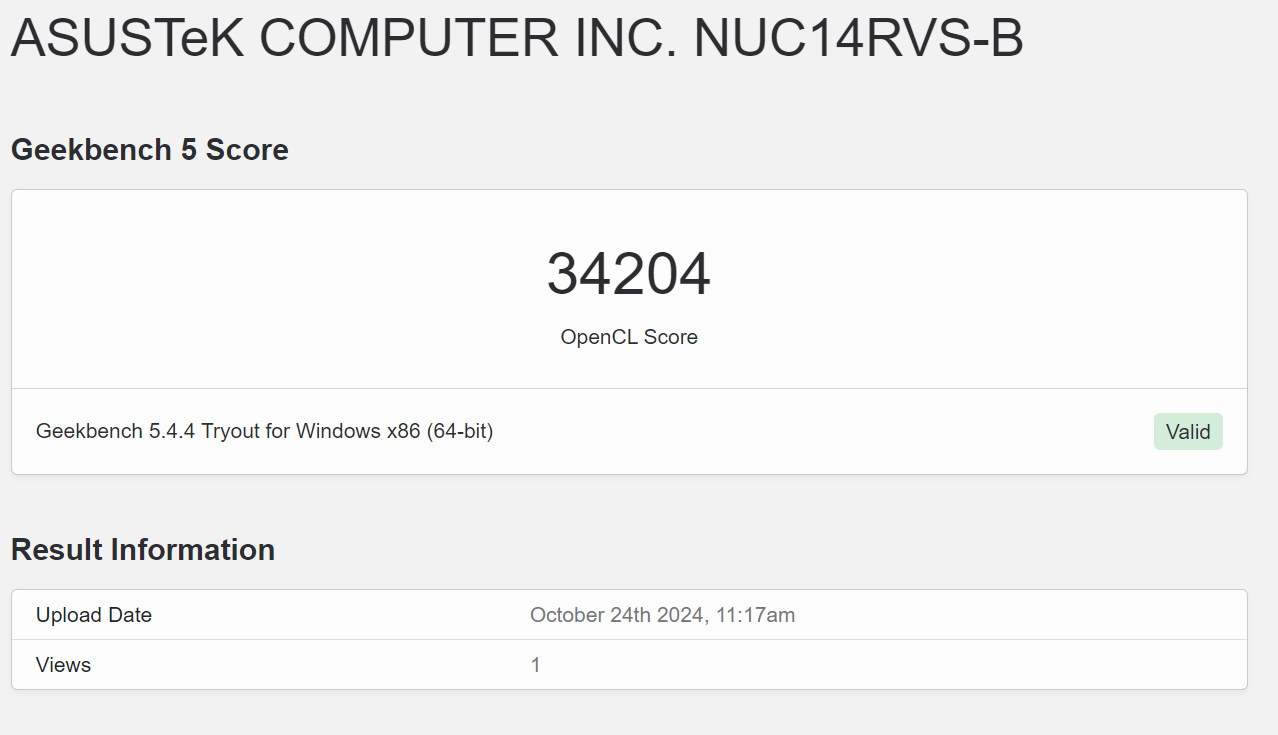Click the word Windows in version line
The width and height of the screenshot is (1278, 735).
tap(339, 431)
